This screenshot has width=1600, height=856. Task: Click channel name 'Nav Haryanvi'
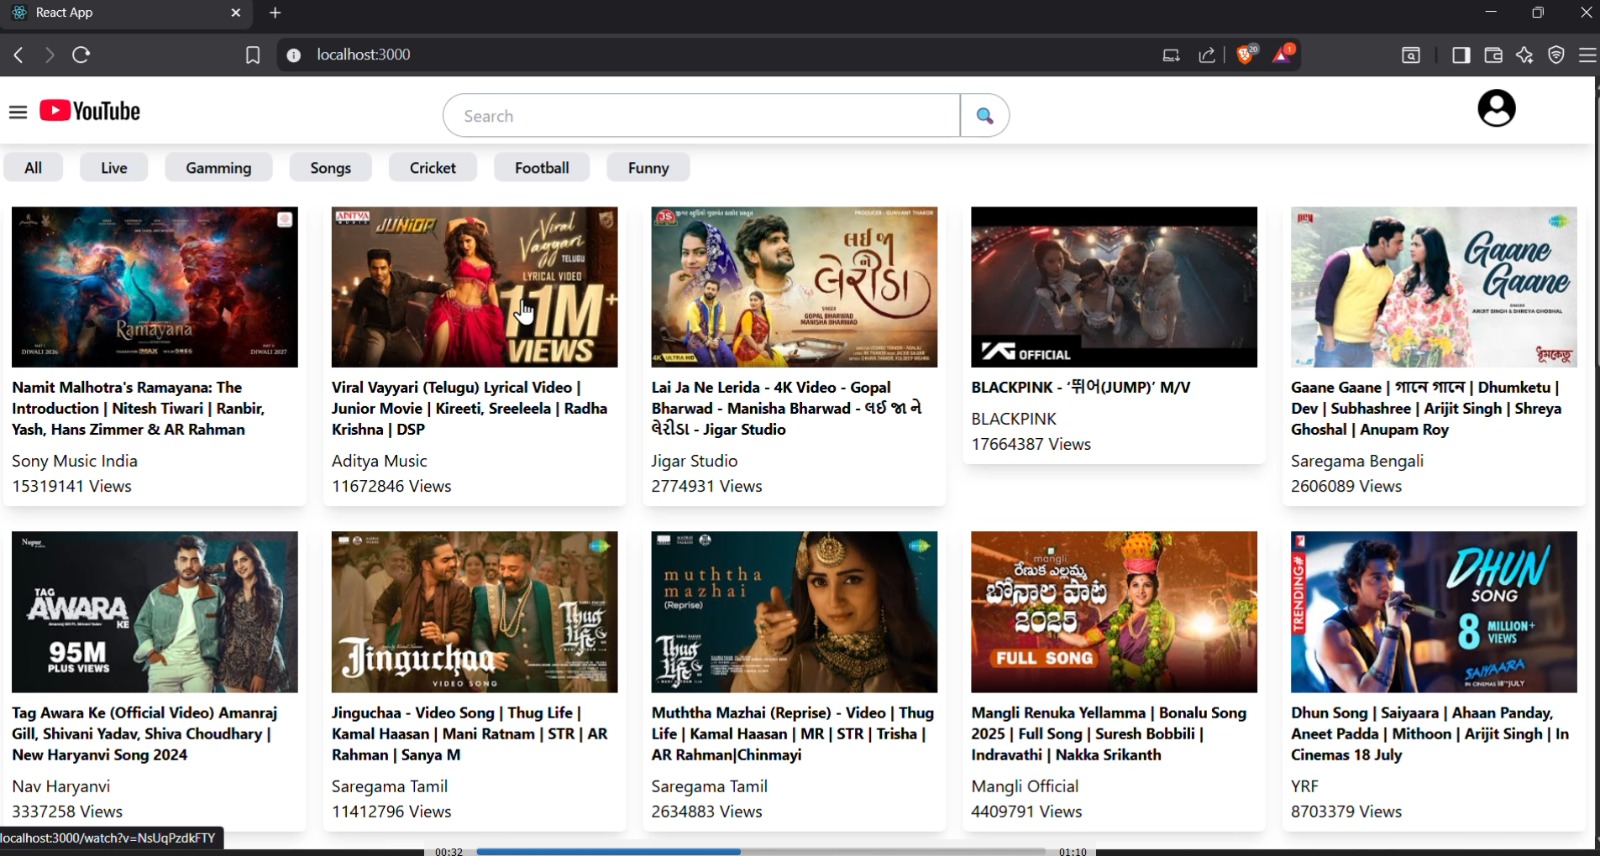tap(61, 786)
